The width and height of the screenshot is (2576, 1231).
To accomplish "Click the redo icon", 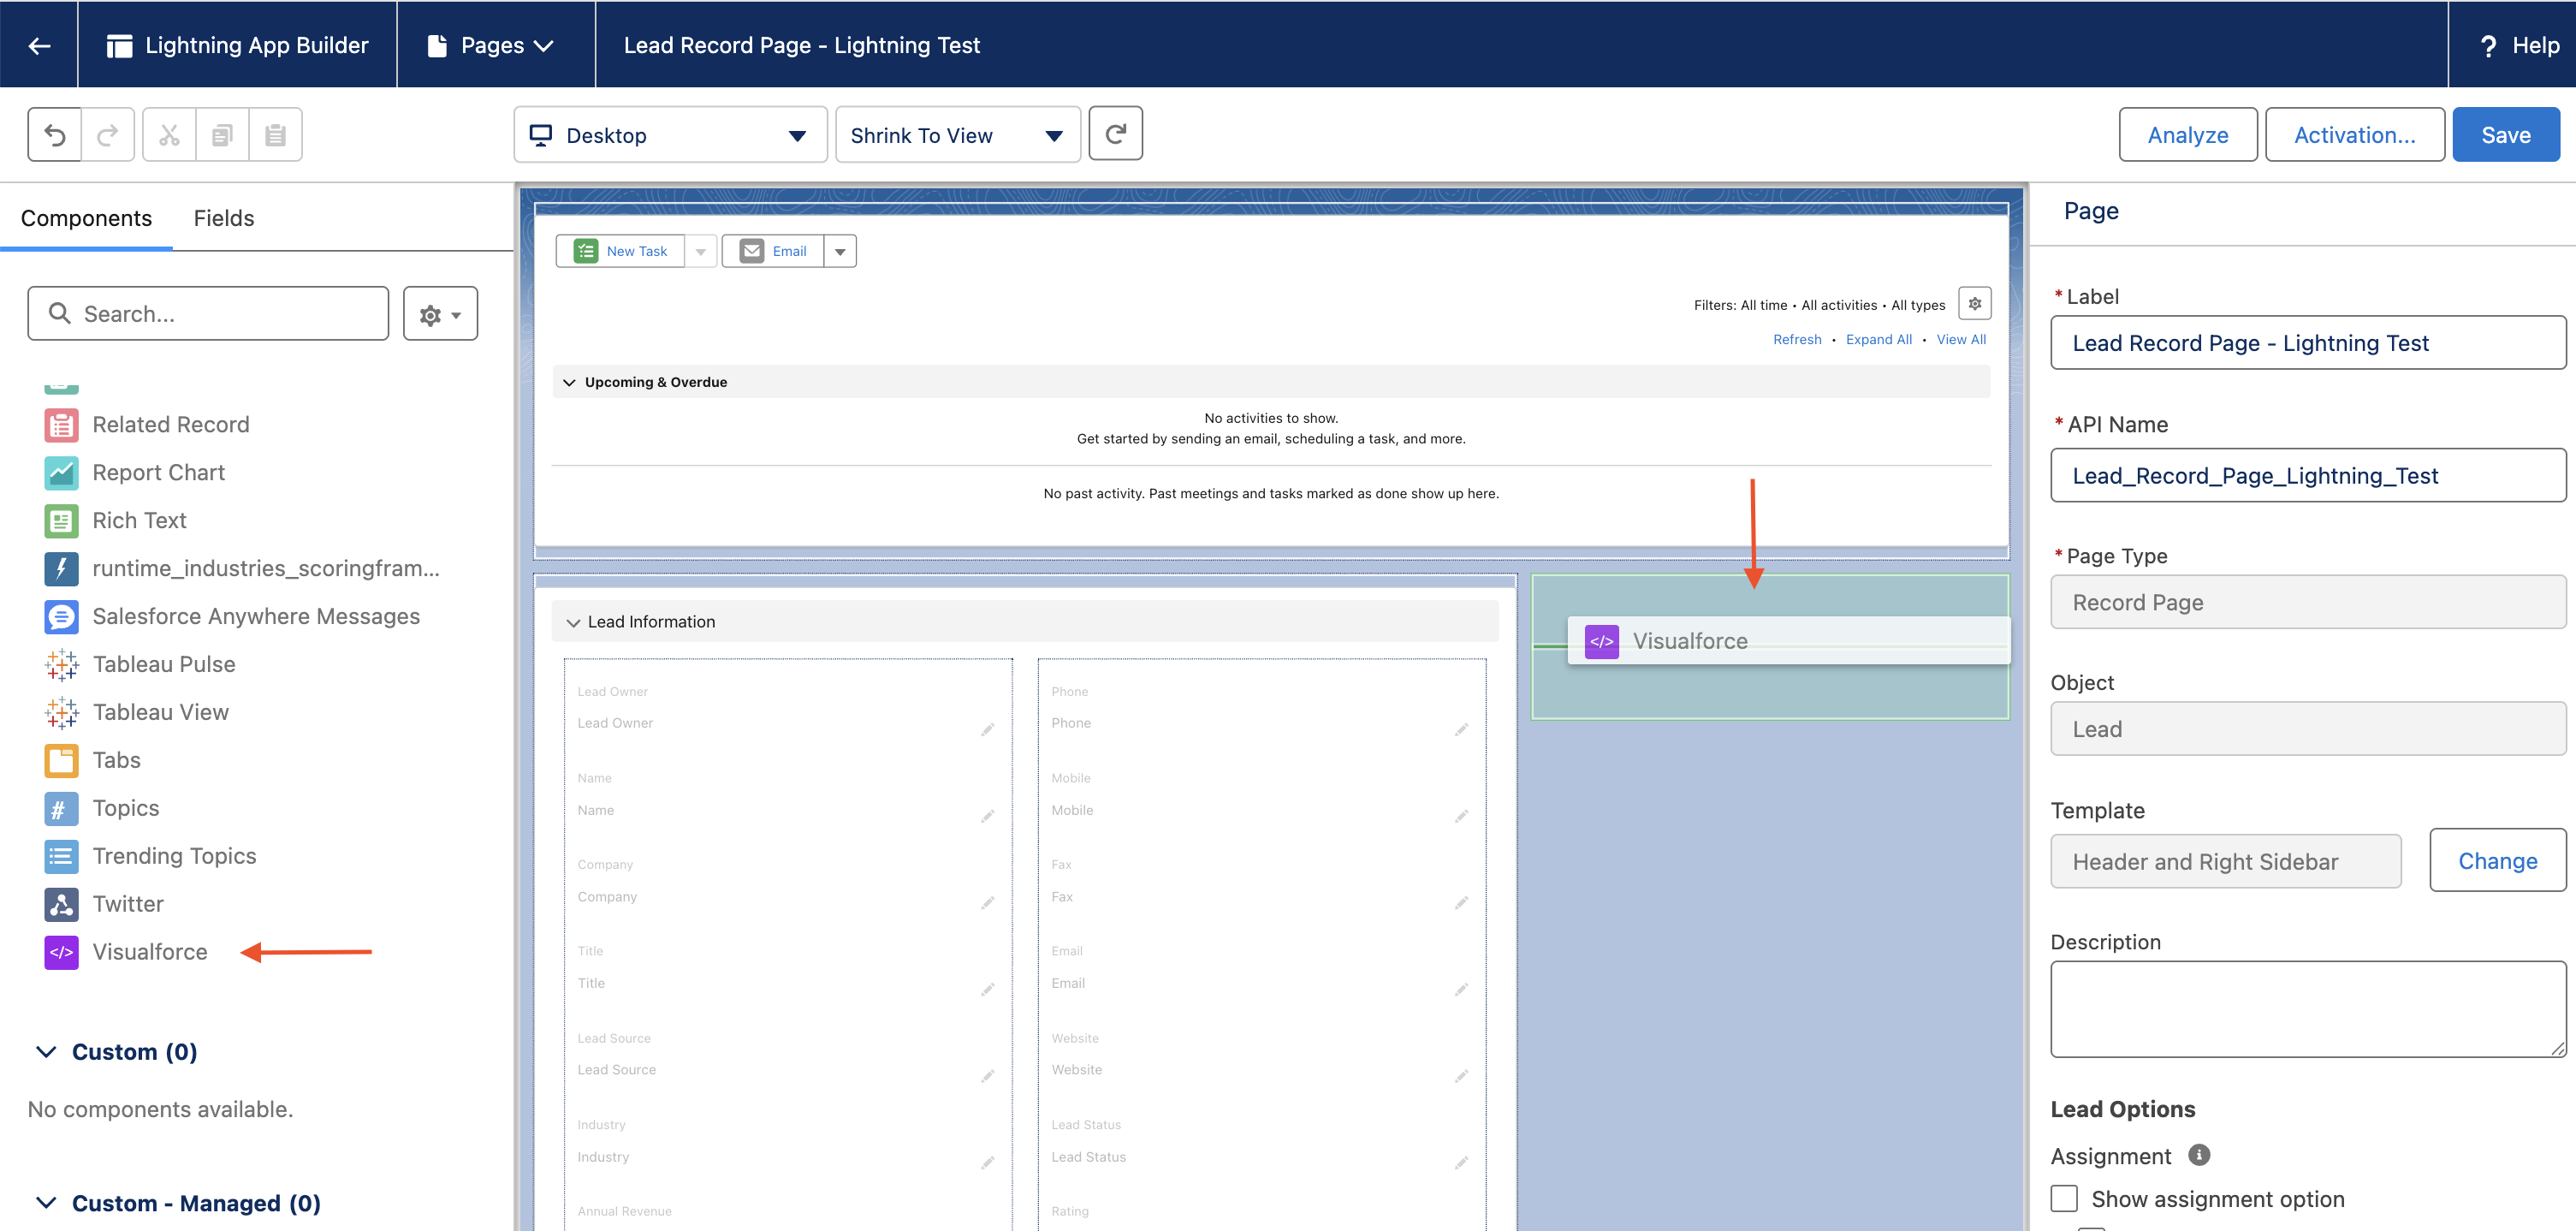I will [x=108, y=135].
